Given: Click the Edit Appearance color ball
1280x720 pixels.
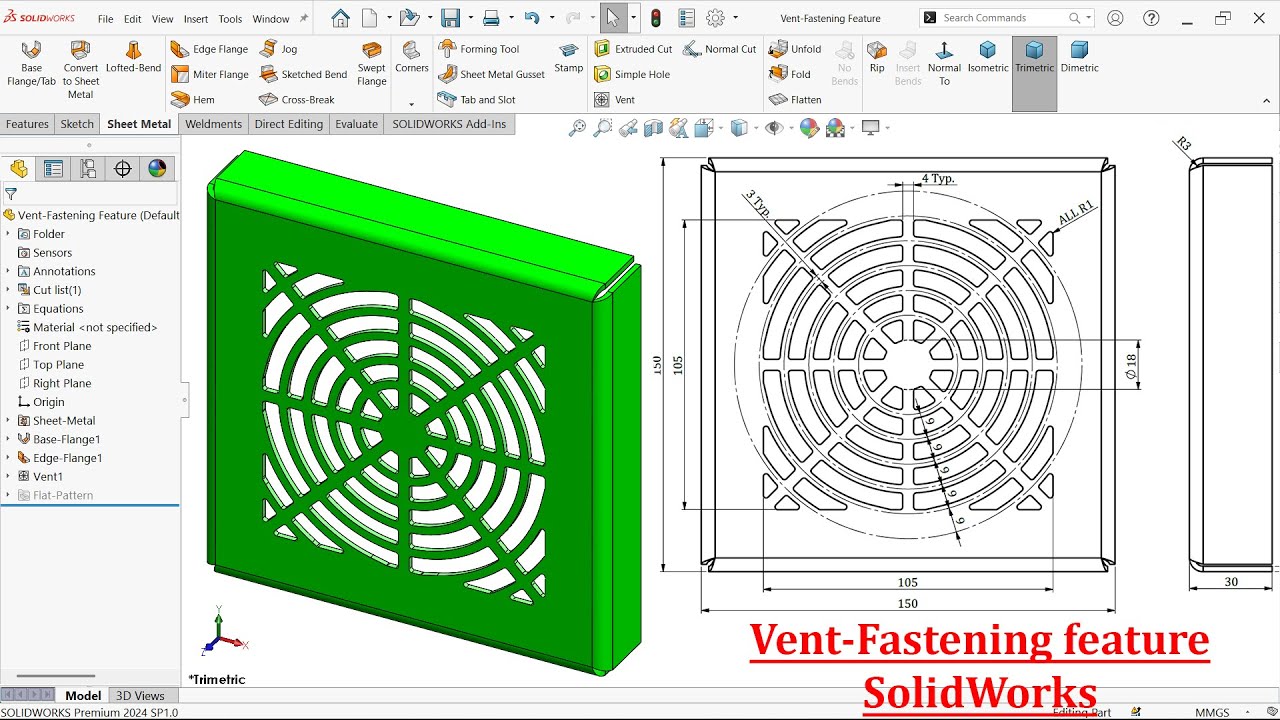Looking at the screenshot, I should click(809, 128).
